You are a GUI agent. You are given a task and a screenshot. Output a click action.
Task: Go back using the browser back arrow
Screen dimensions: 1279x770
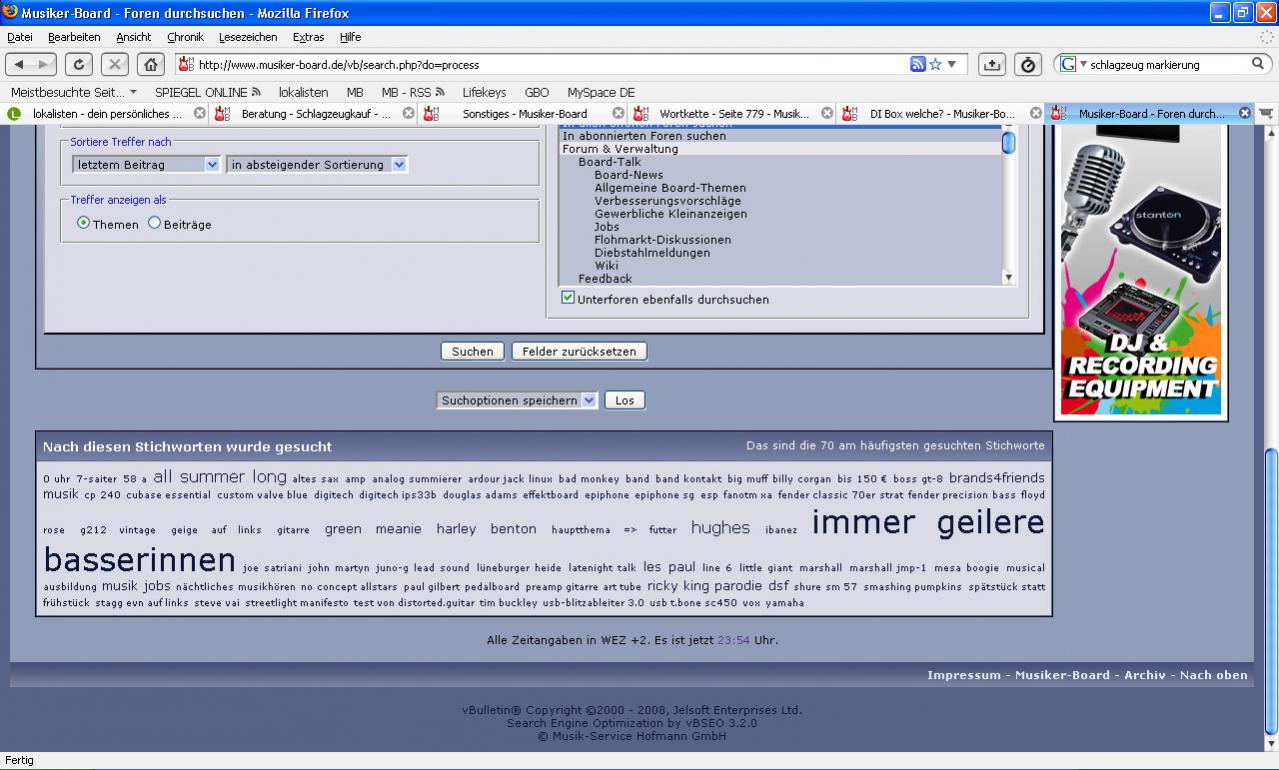(20, 65)
